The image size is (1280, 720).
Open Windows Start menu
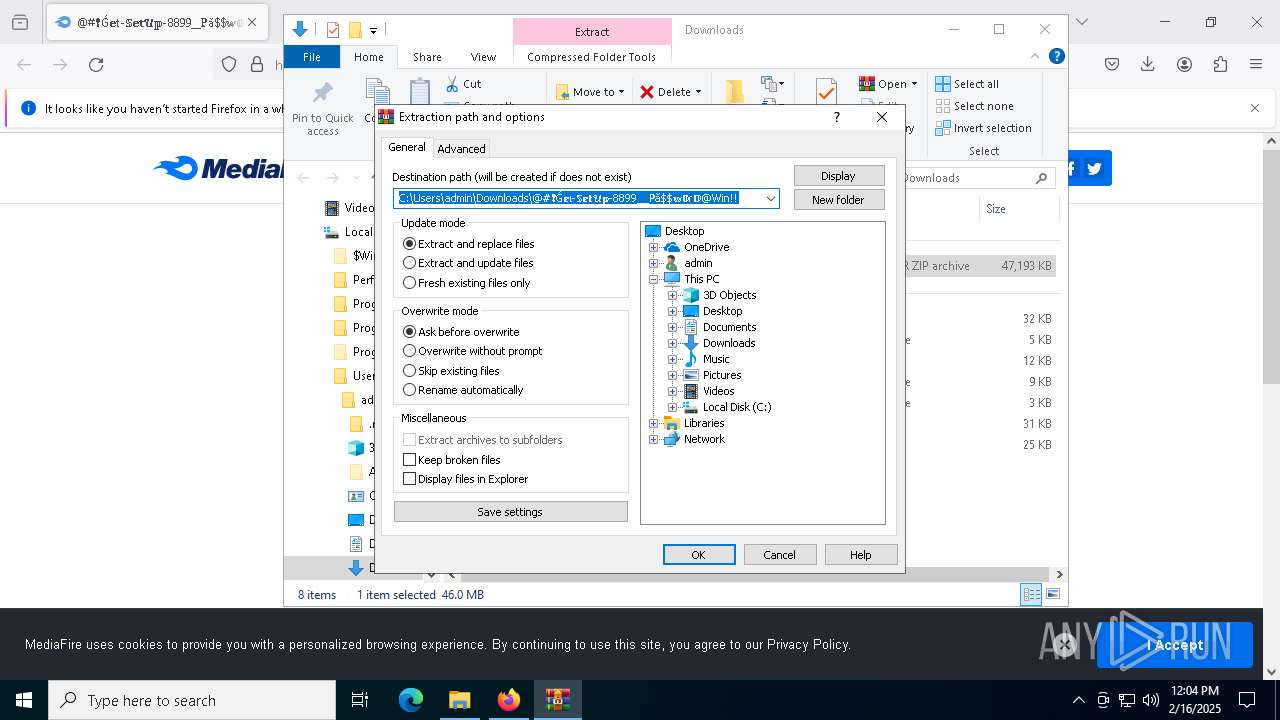point(24,700)
